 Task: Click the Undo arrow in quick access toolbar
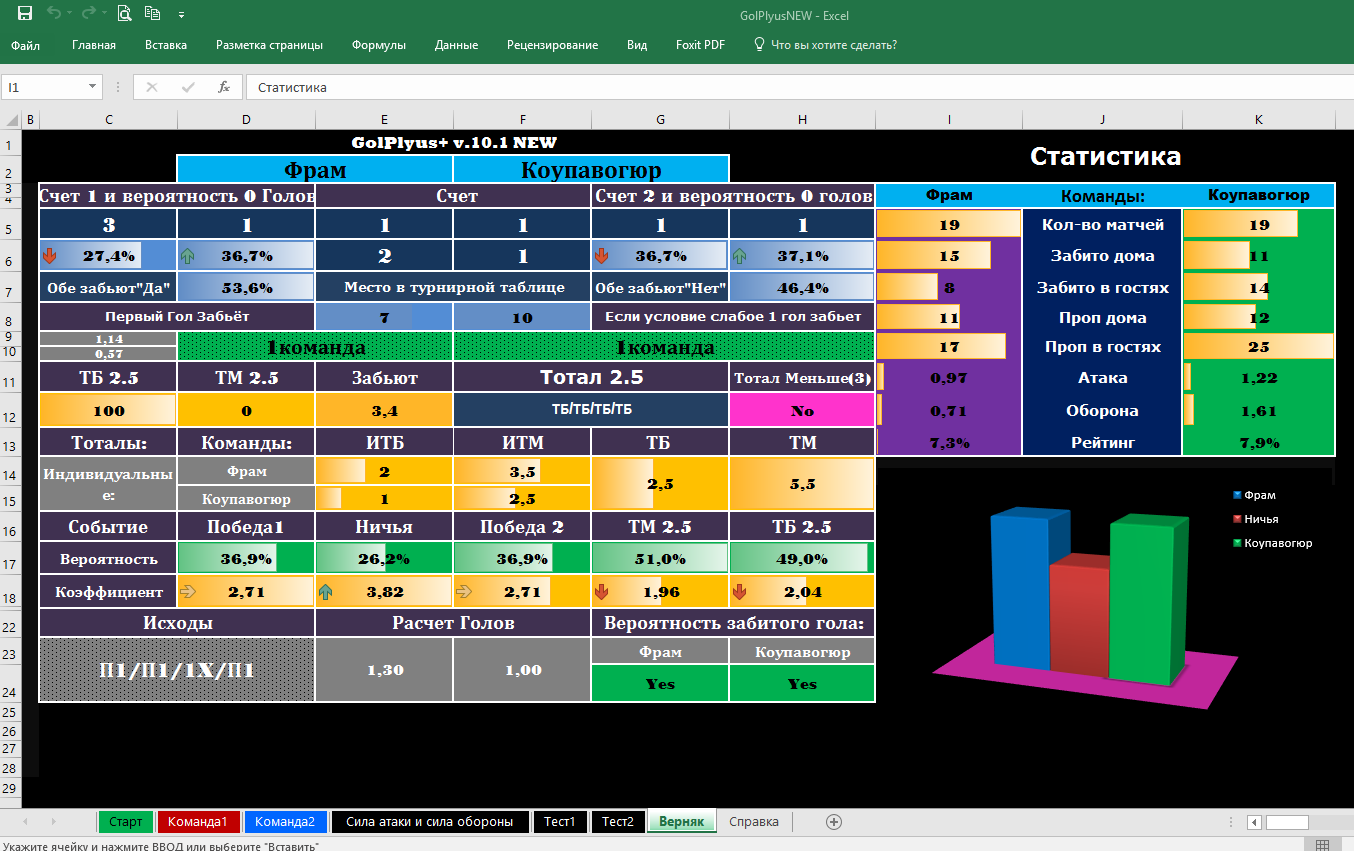click(53, 14)
